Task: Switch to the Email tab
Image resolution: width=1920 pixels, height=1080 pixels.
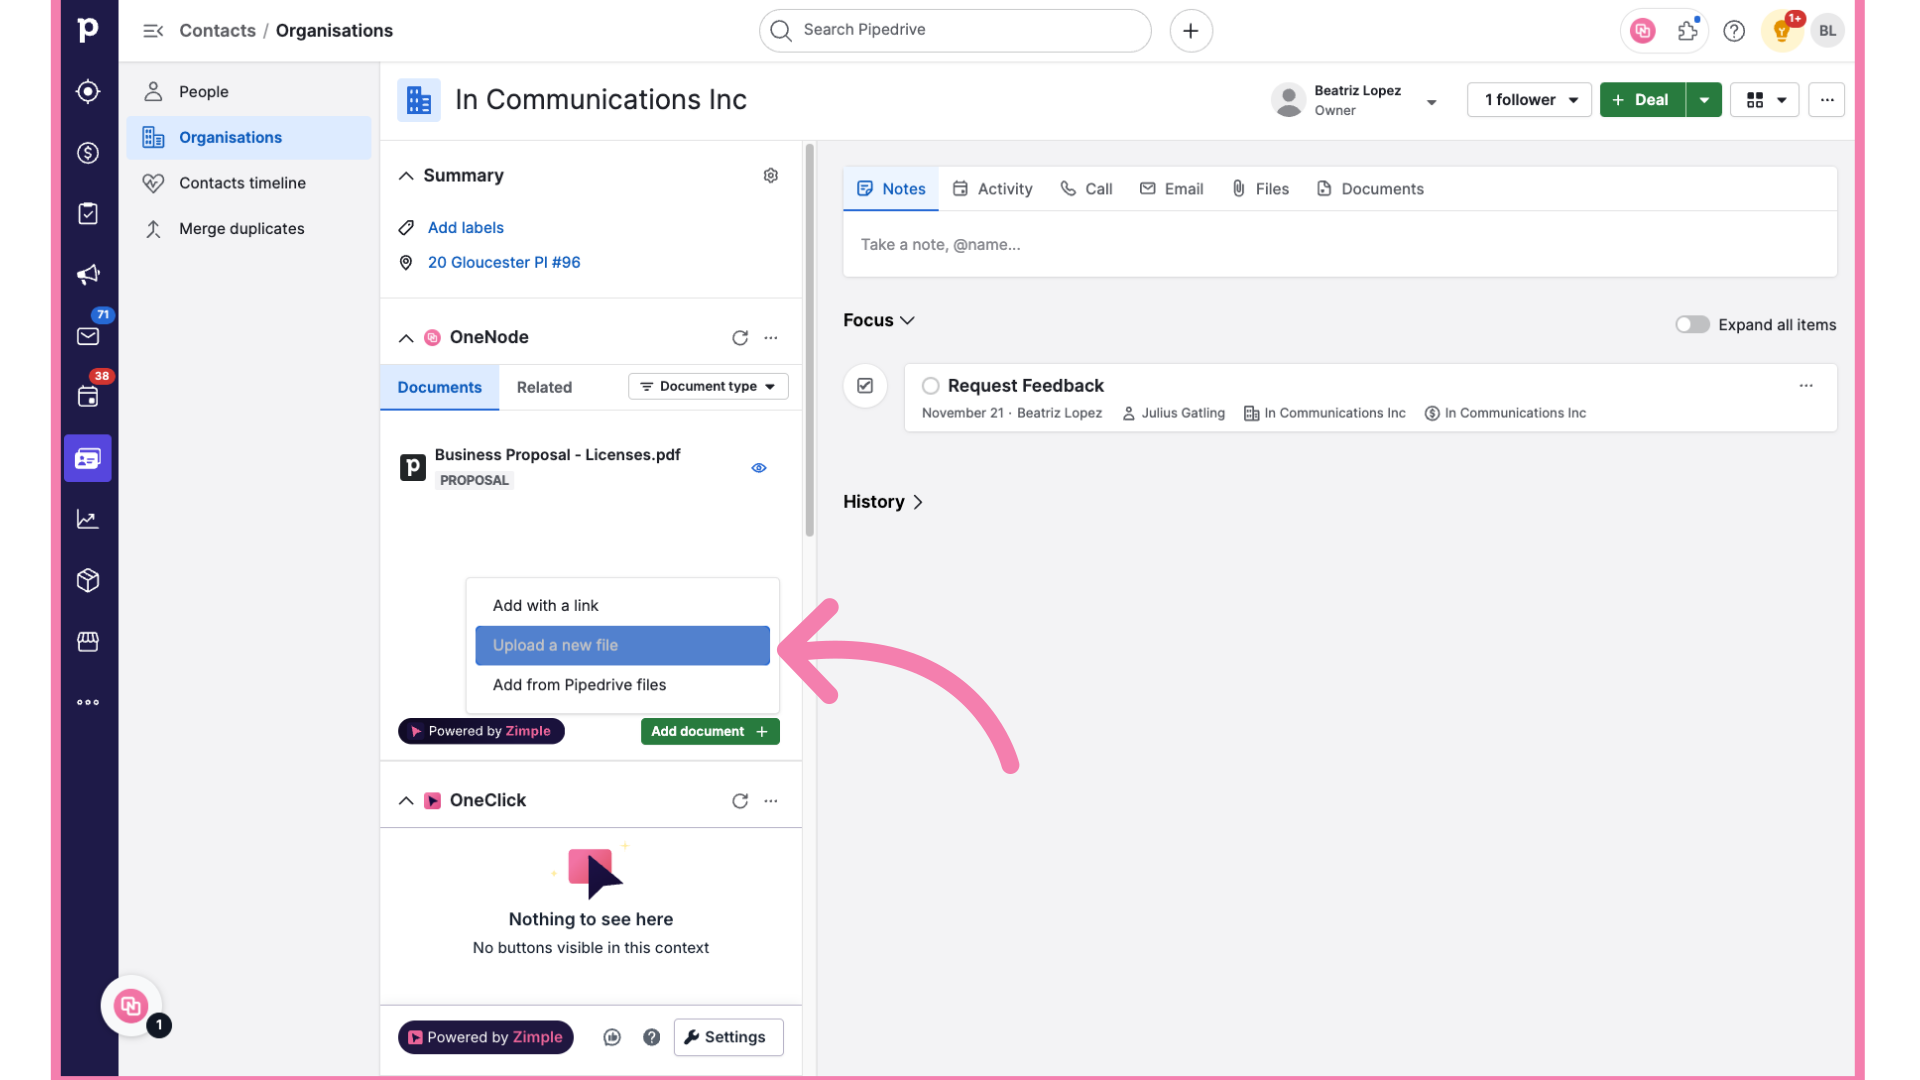Action: pos(1171,189)
